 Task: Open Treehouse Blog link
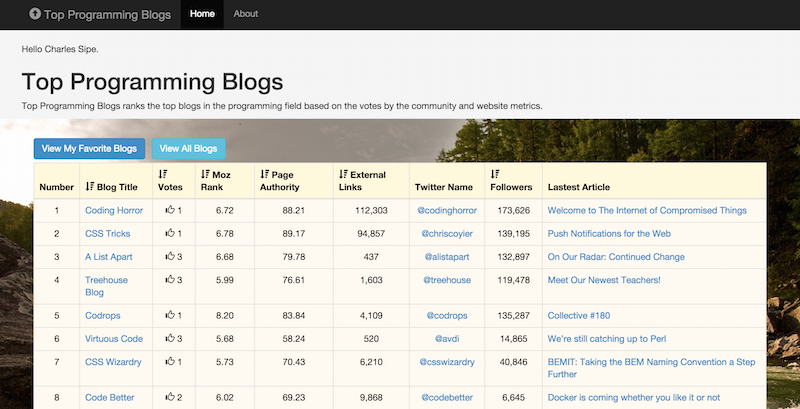point(106,286)
